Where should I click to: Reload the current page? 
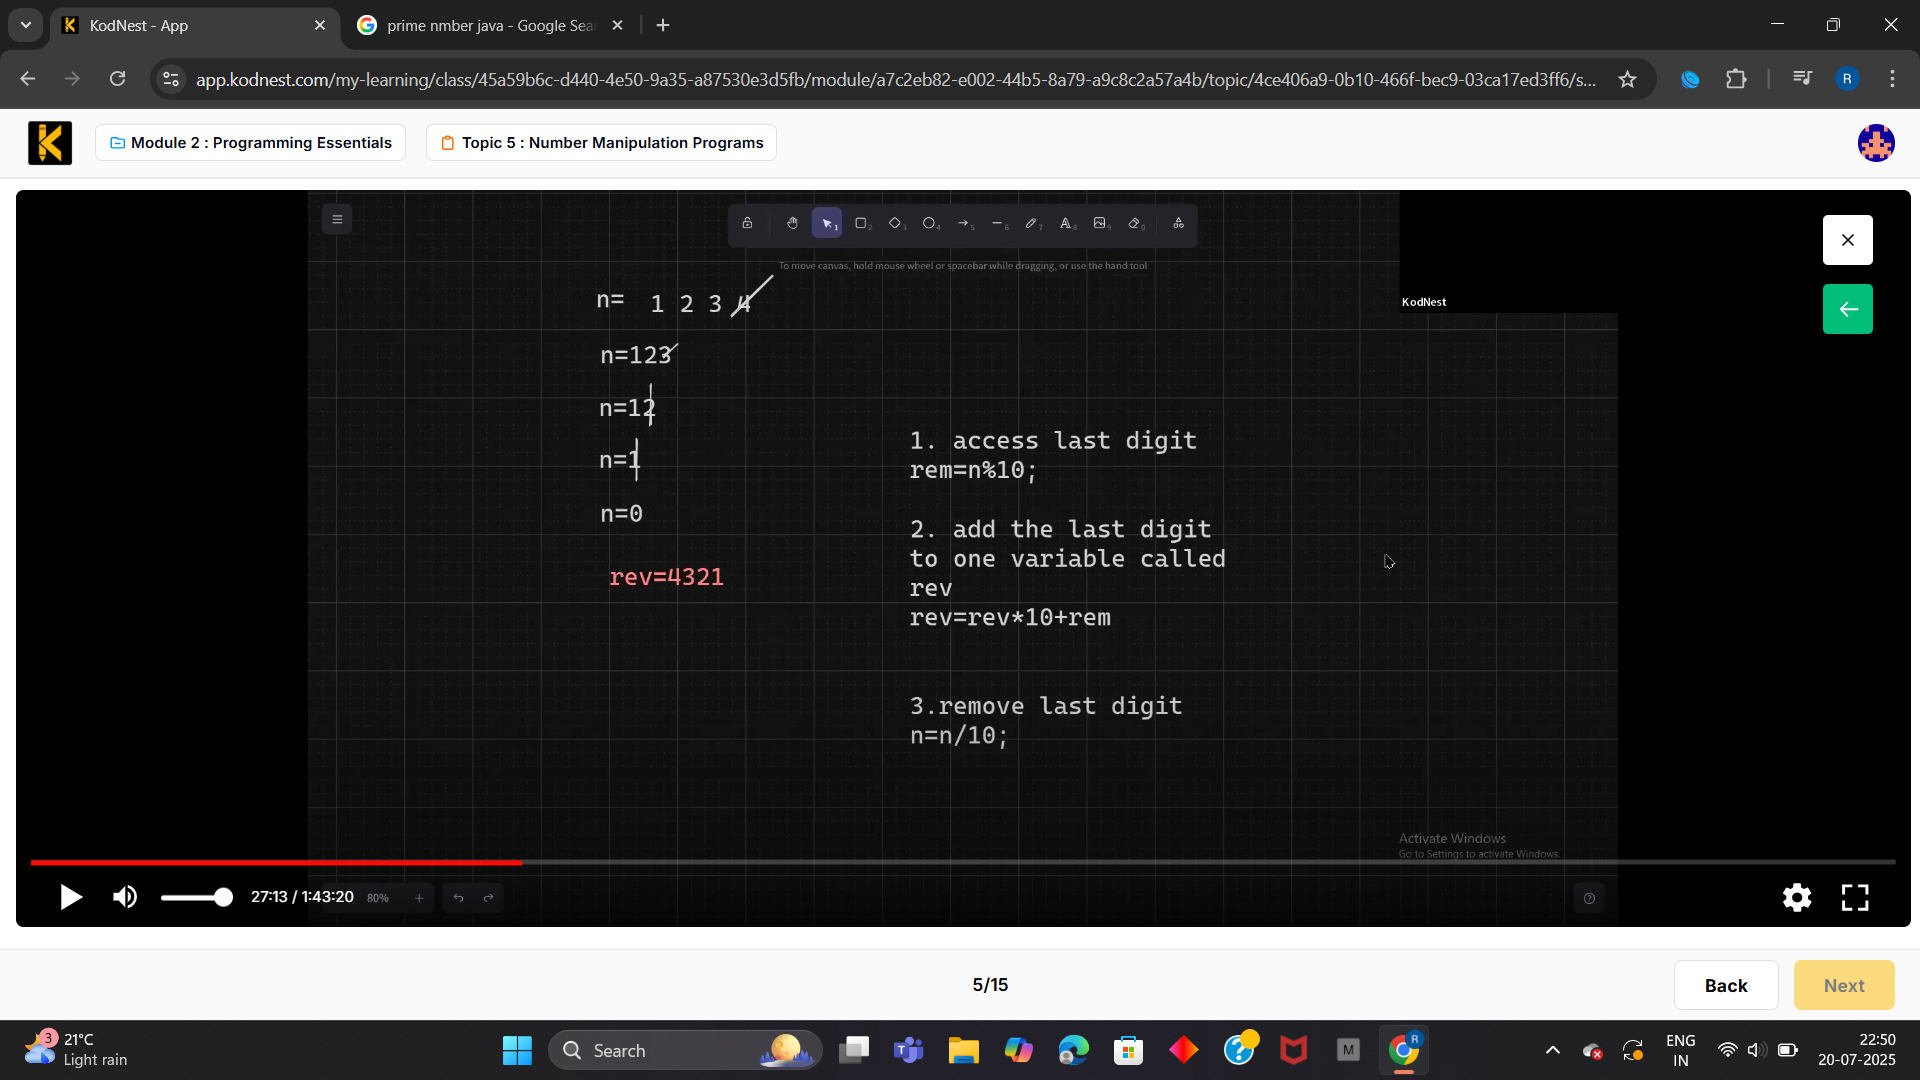118,79
